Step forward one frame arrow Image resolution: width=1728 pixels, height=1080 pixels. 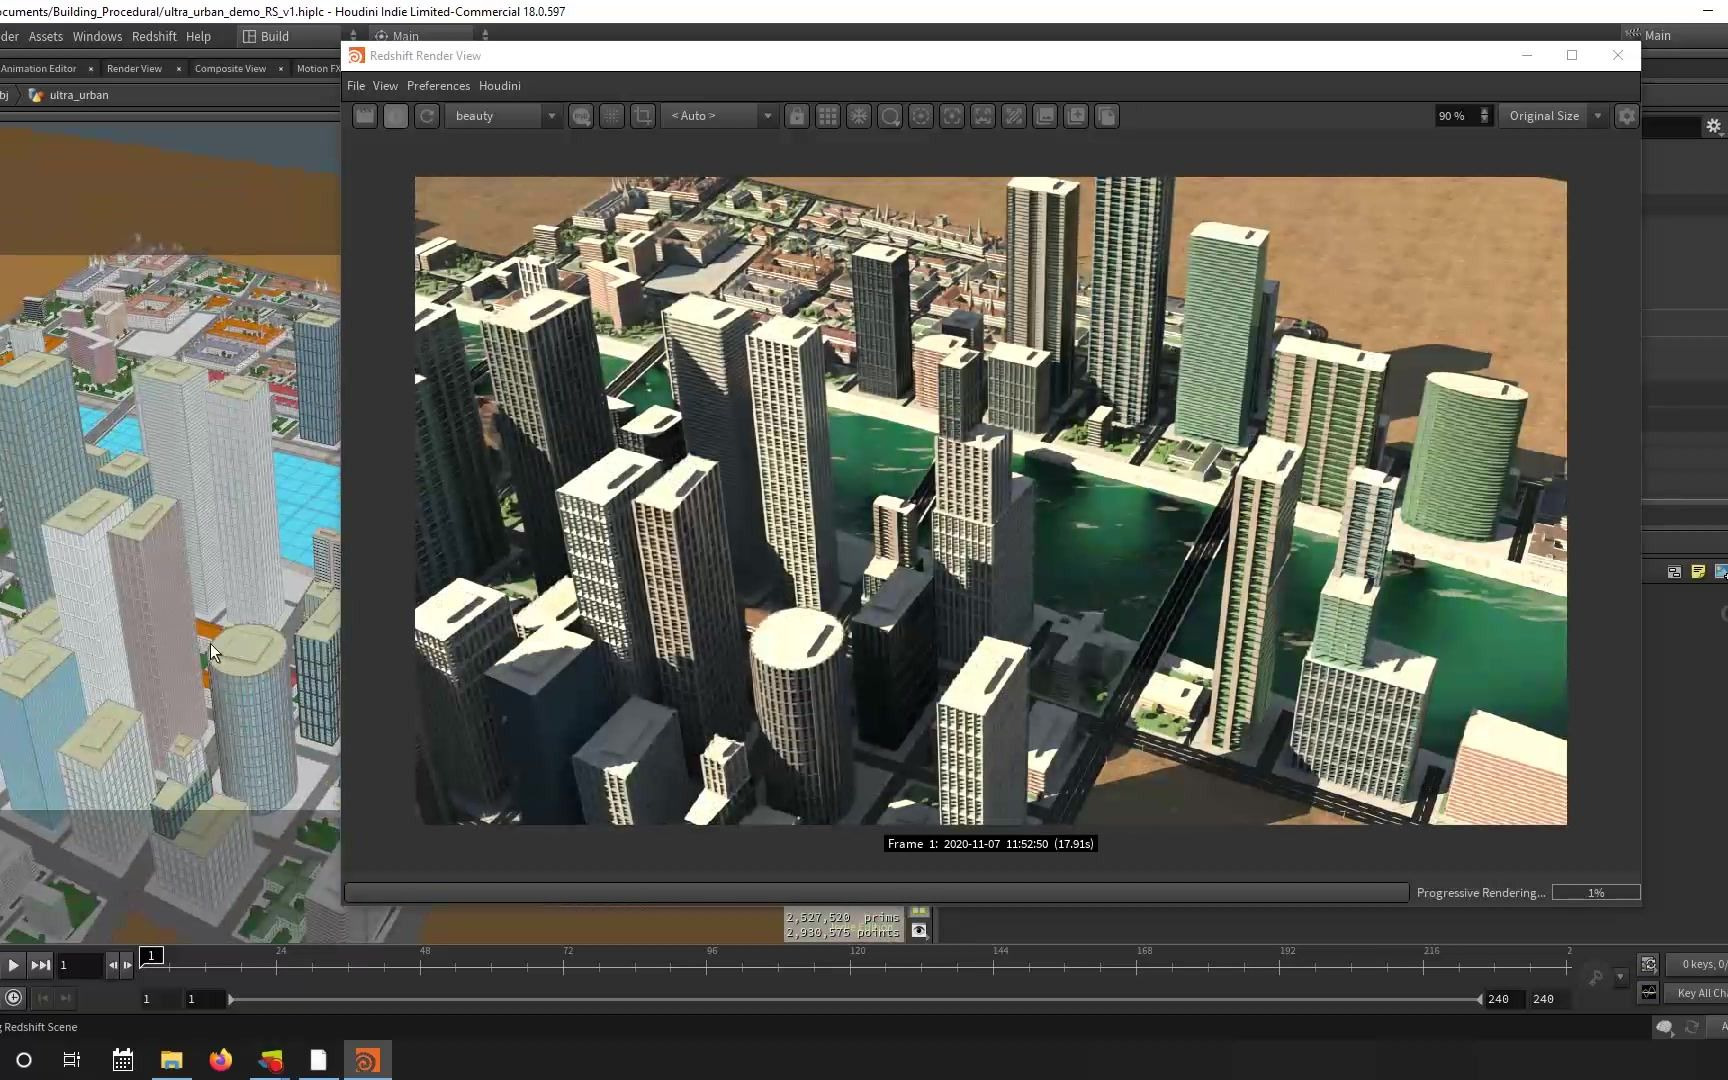click(x=127, y=965)
